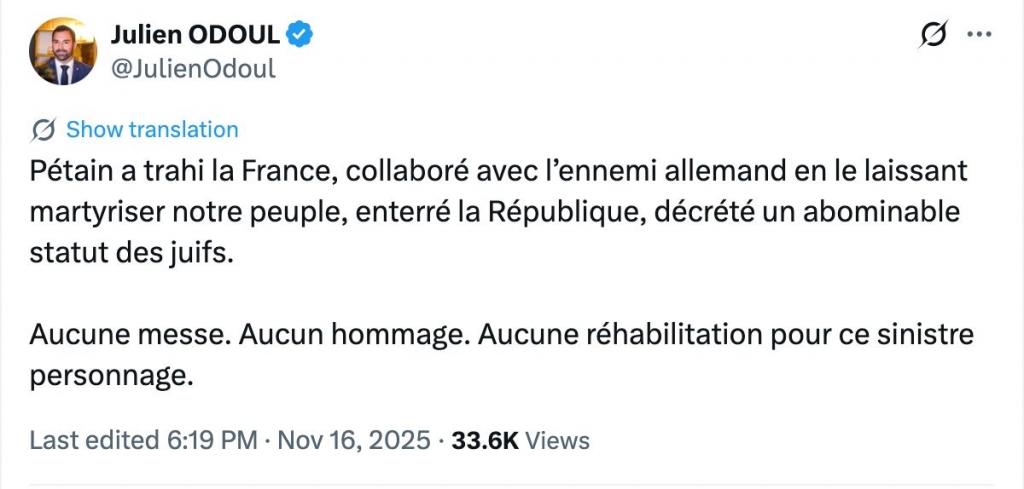Click the Show translation link
This screenshot has width=1024, height=489.
click(152, 130)
